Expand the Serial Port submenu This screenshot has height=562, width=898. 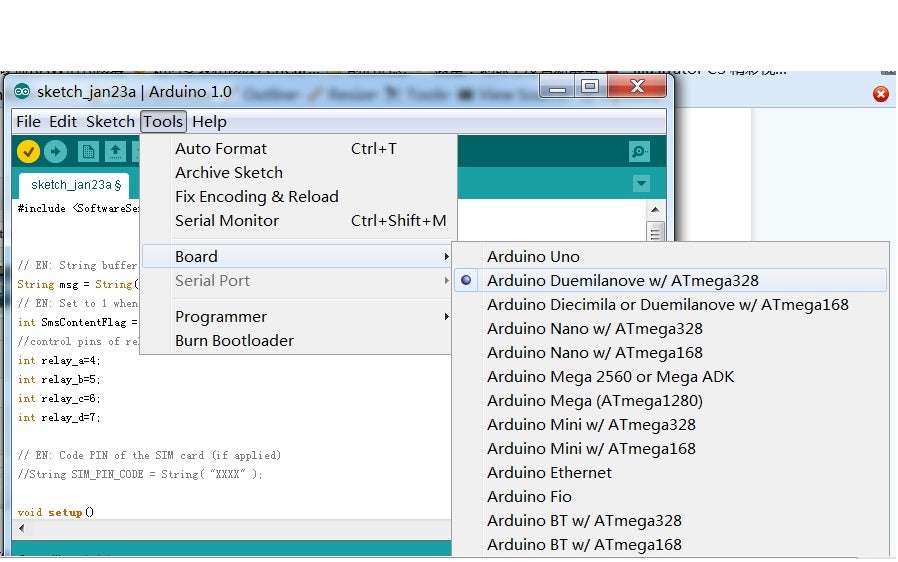tap(296, 281)
